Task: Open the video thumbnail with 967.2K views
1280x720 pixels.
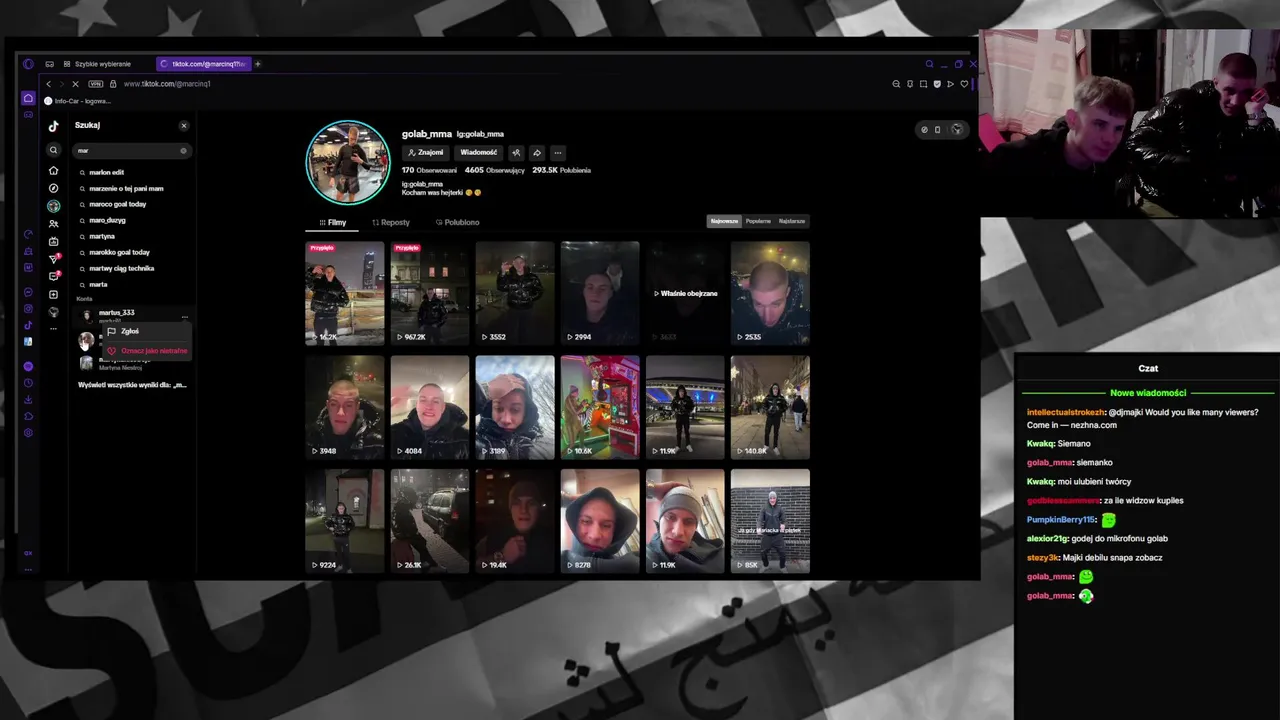Action: pos(430,293)
